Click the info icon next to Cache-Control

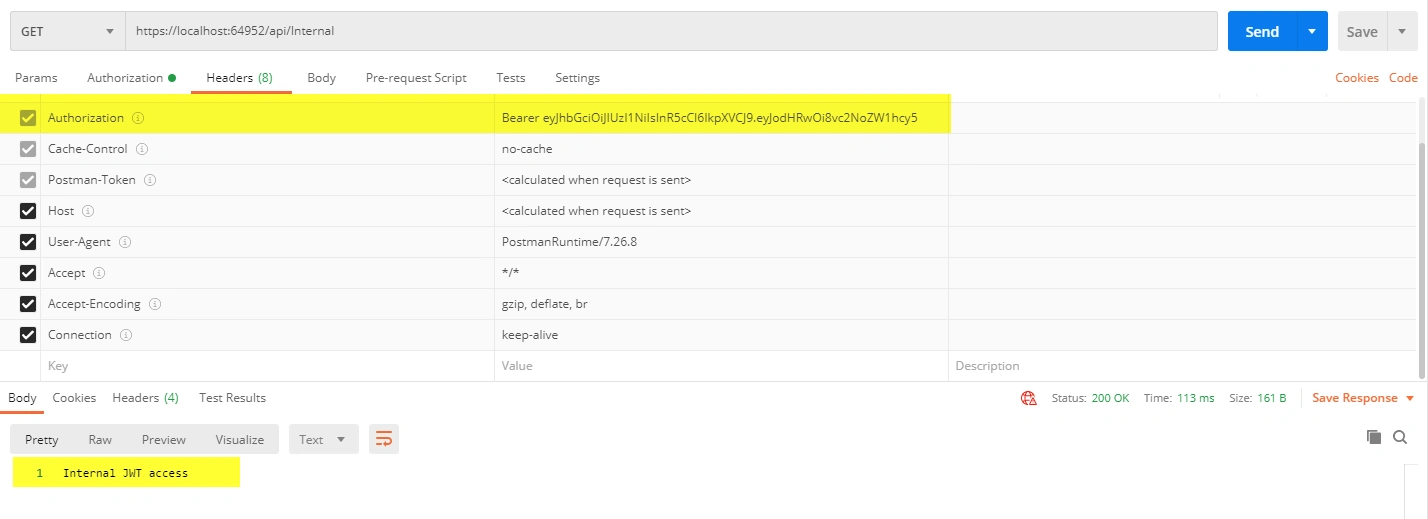click(142, 149)
